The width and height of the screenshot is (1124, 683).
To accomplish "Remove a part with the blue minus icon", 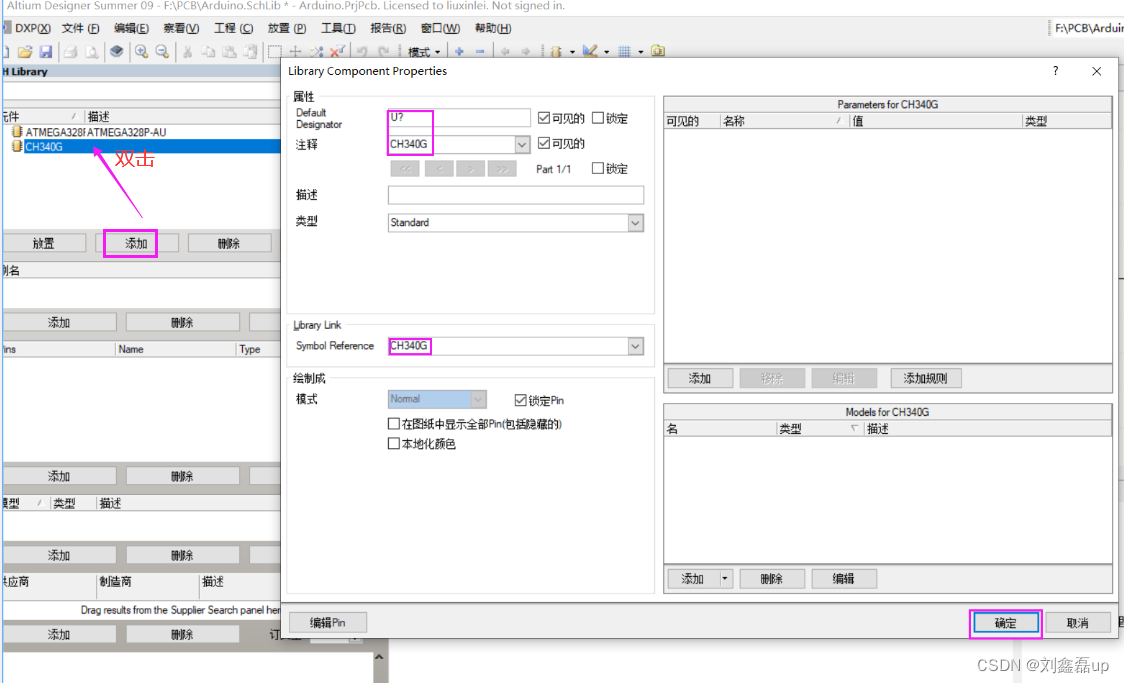I will click(480, 52).
